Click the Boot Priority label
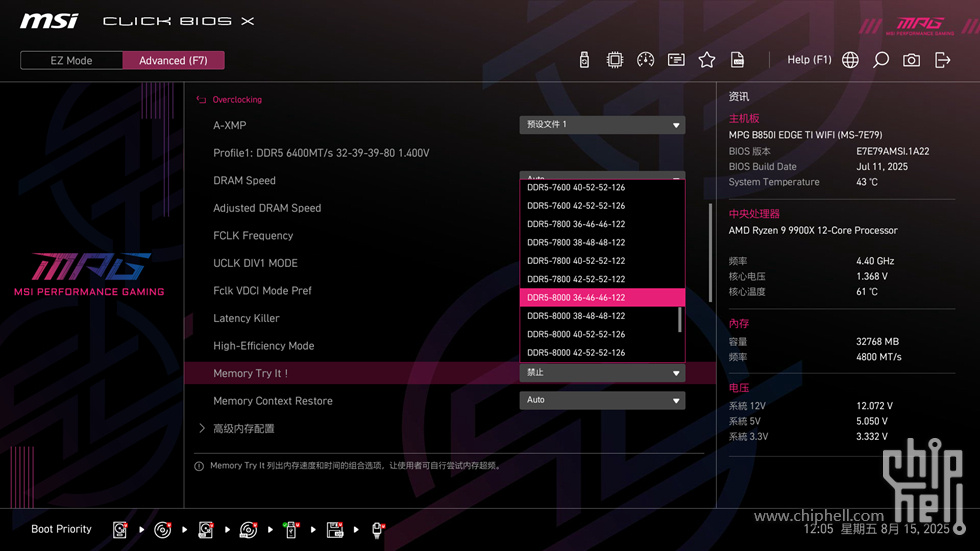 [61, 529]
